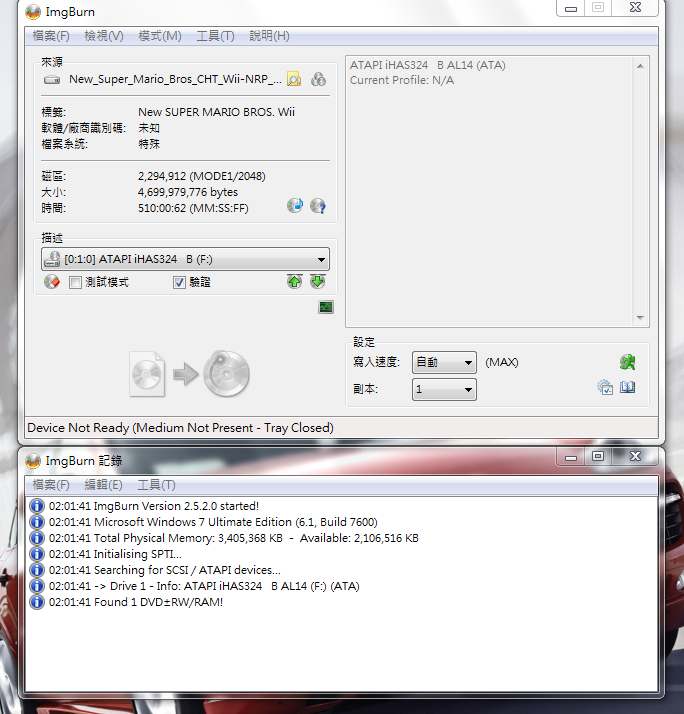Select the source filename New_Super_Mario_Bros_CHT_Wii-NRP text
684x714 pixels.
point(175,79)
